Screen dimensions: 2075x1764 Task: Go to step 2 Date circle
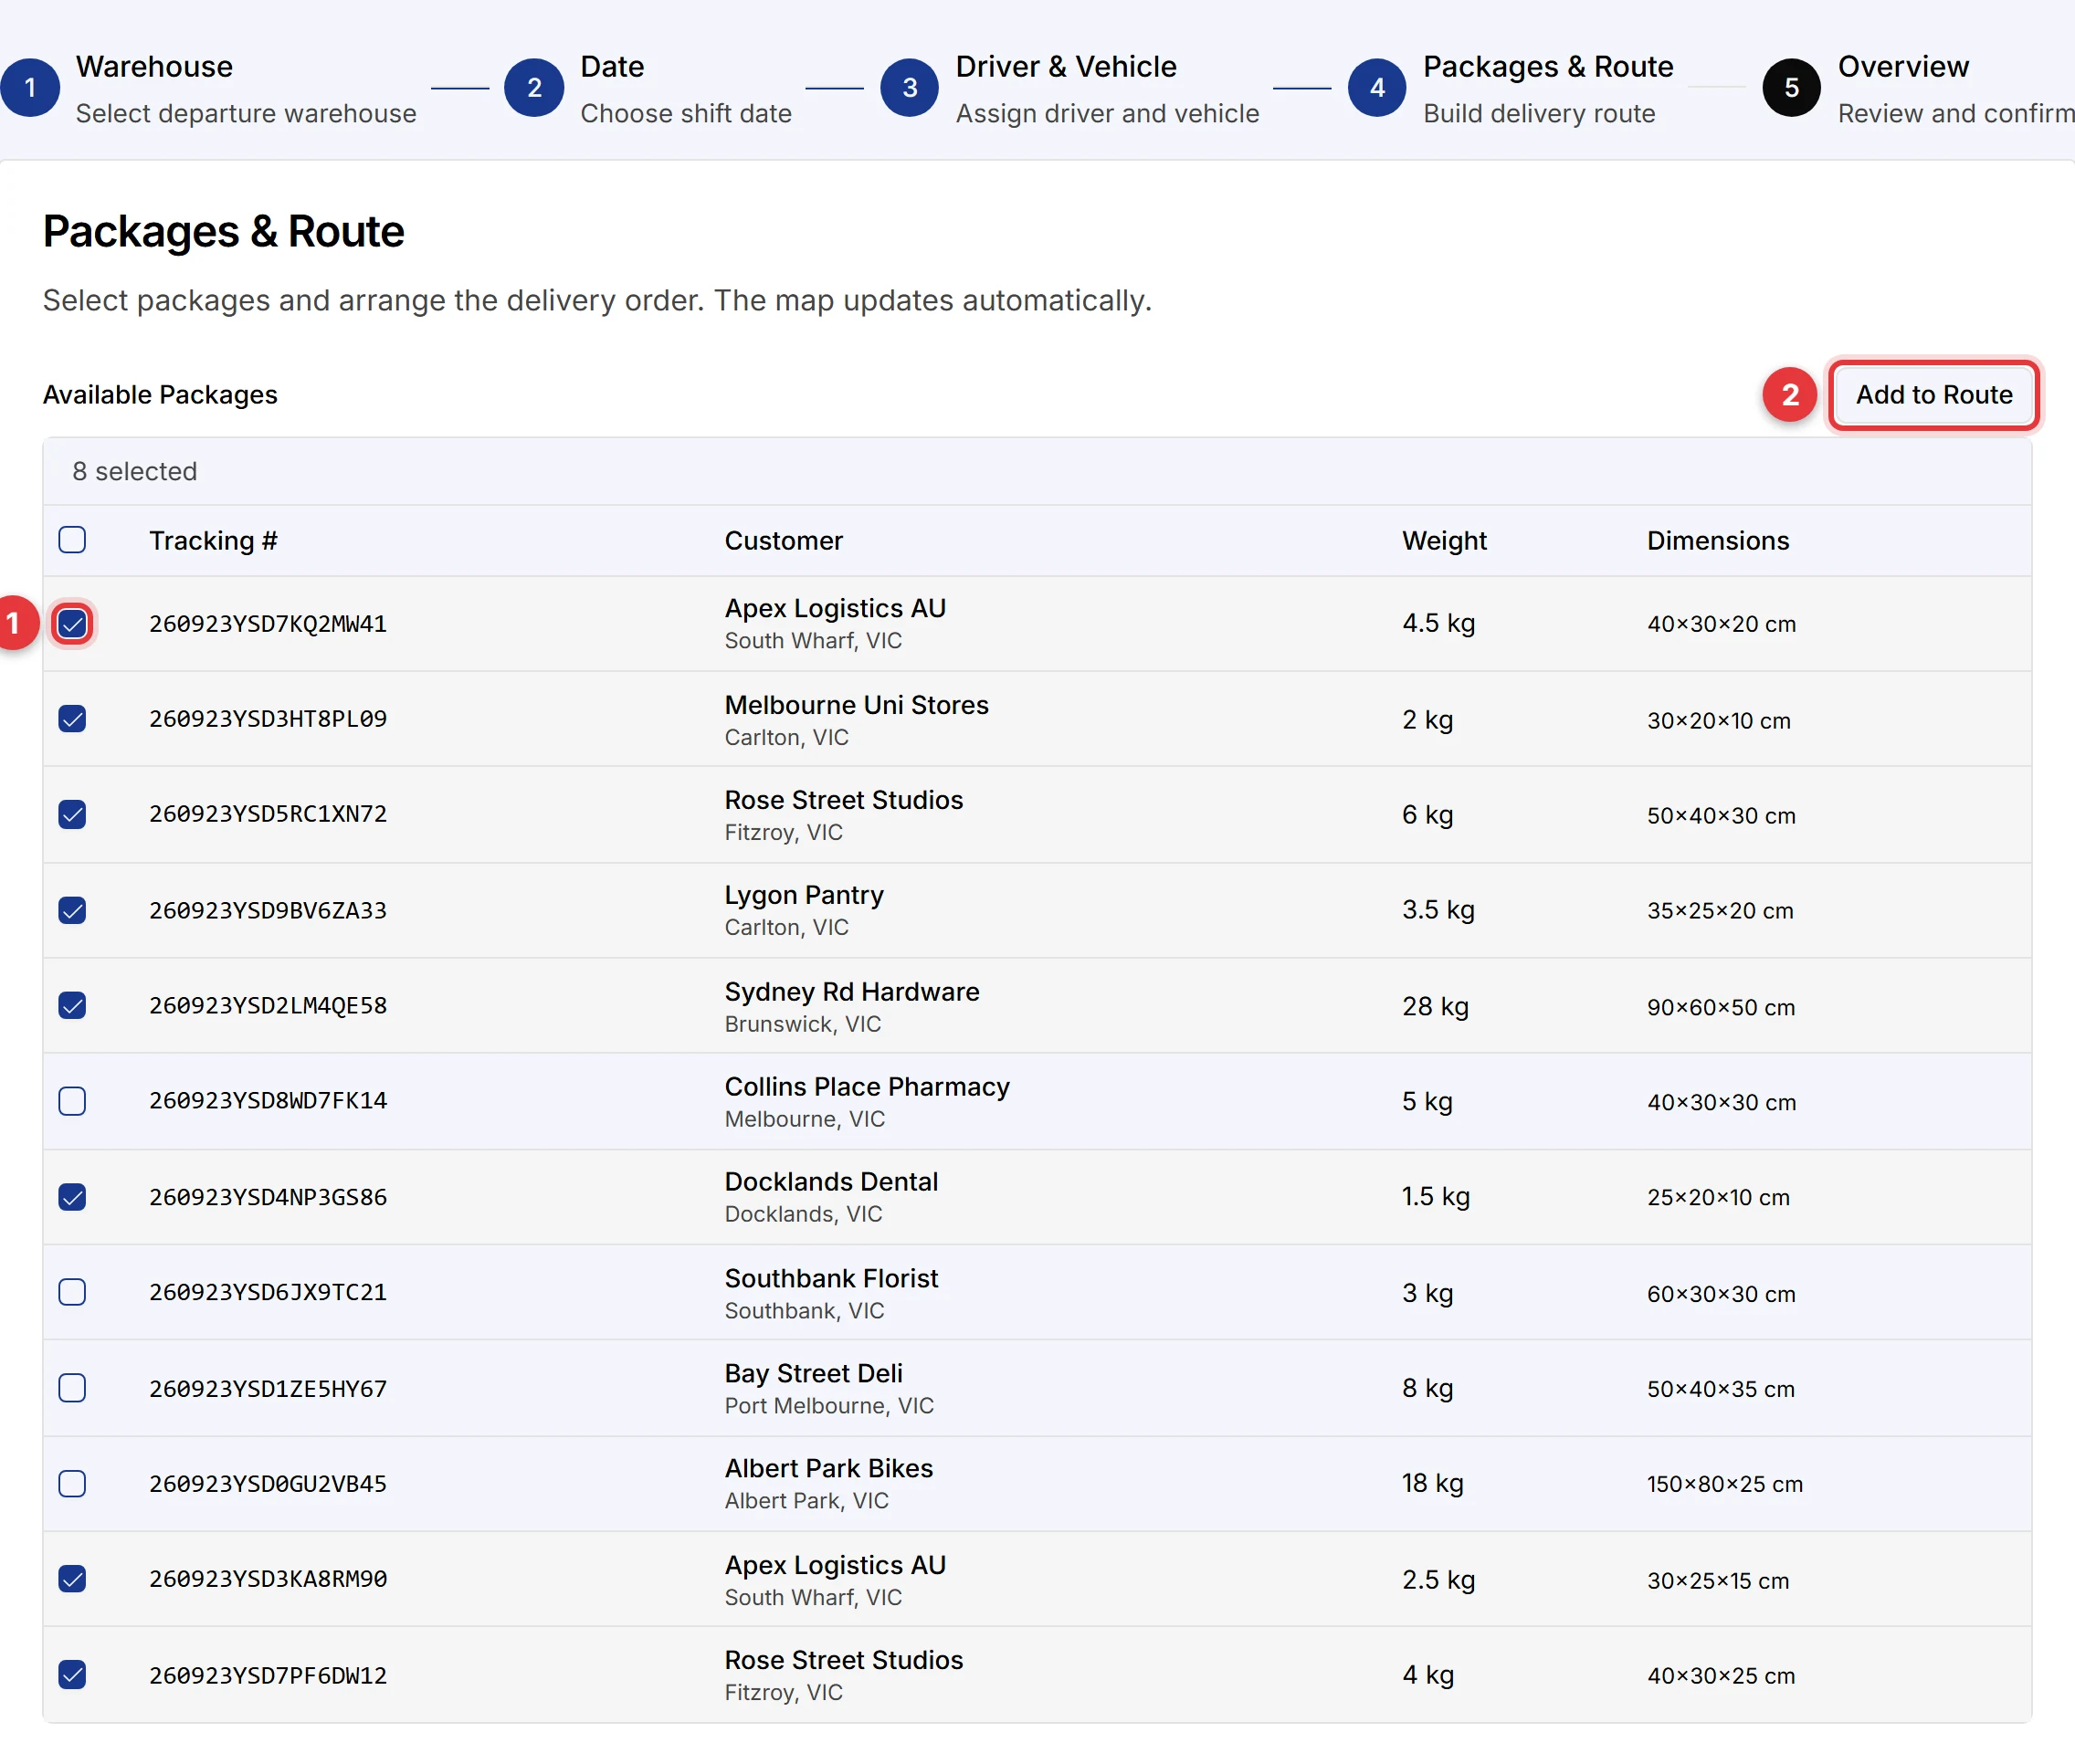[534, 88]
